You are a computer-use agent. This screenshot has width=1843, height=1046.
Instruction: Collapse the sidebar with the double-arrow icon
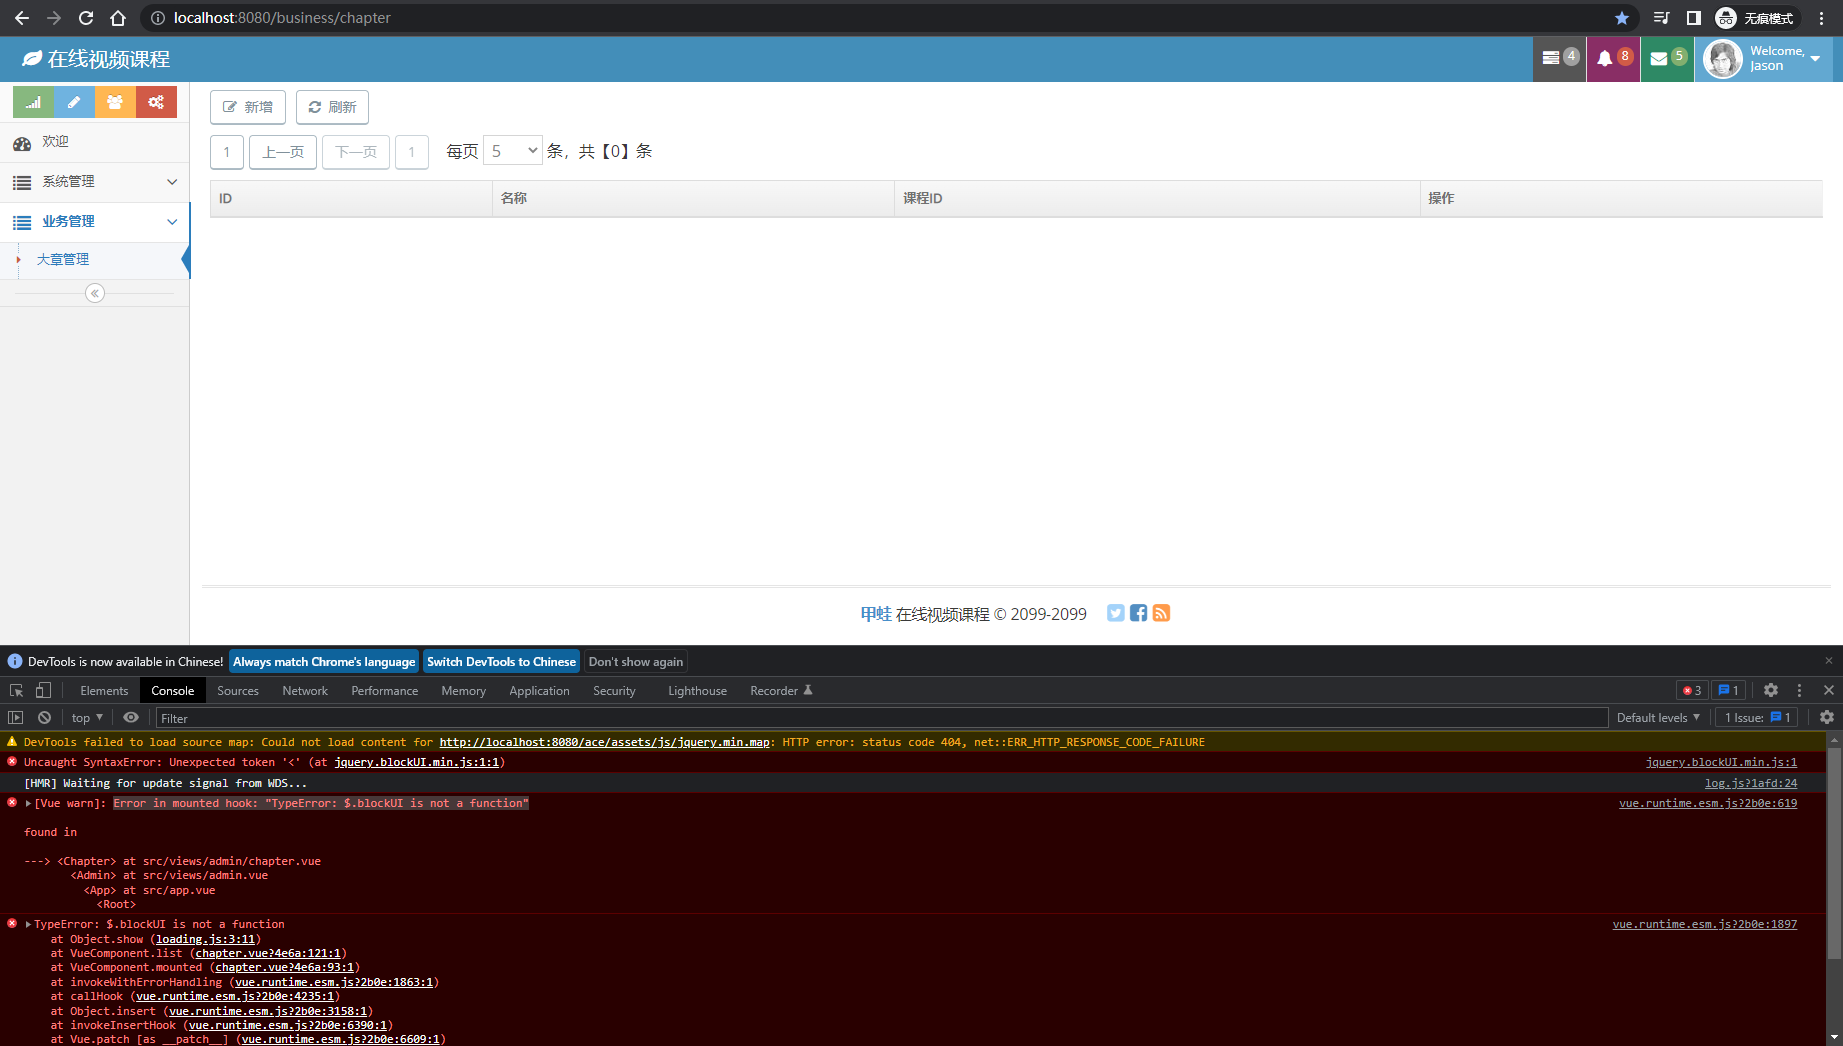95,293
